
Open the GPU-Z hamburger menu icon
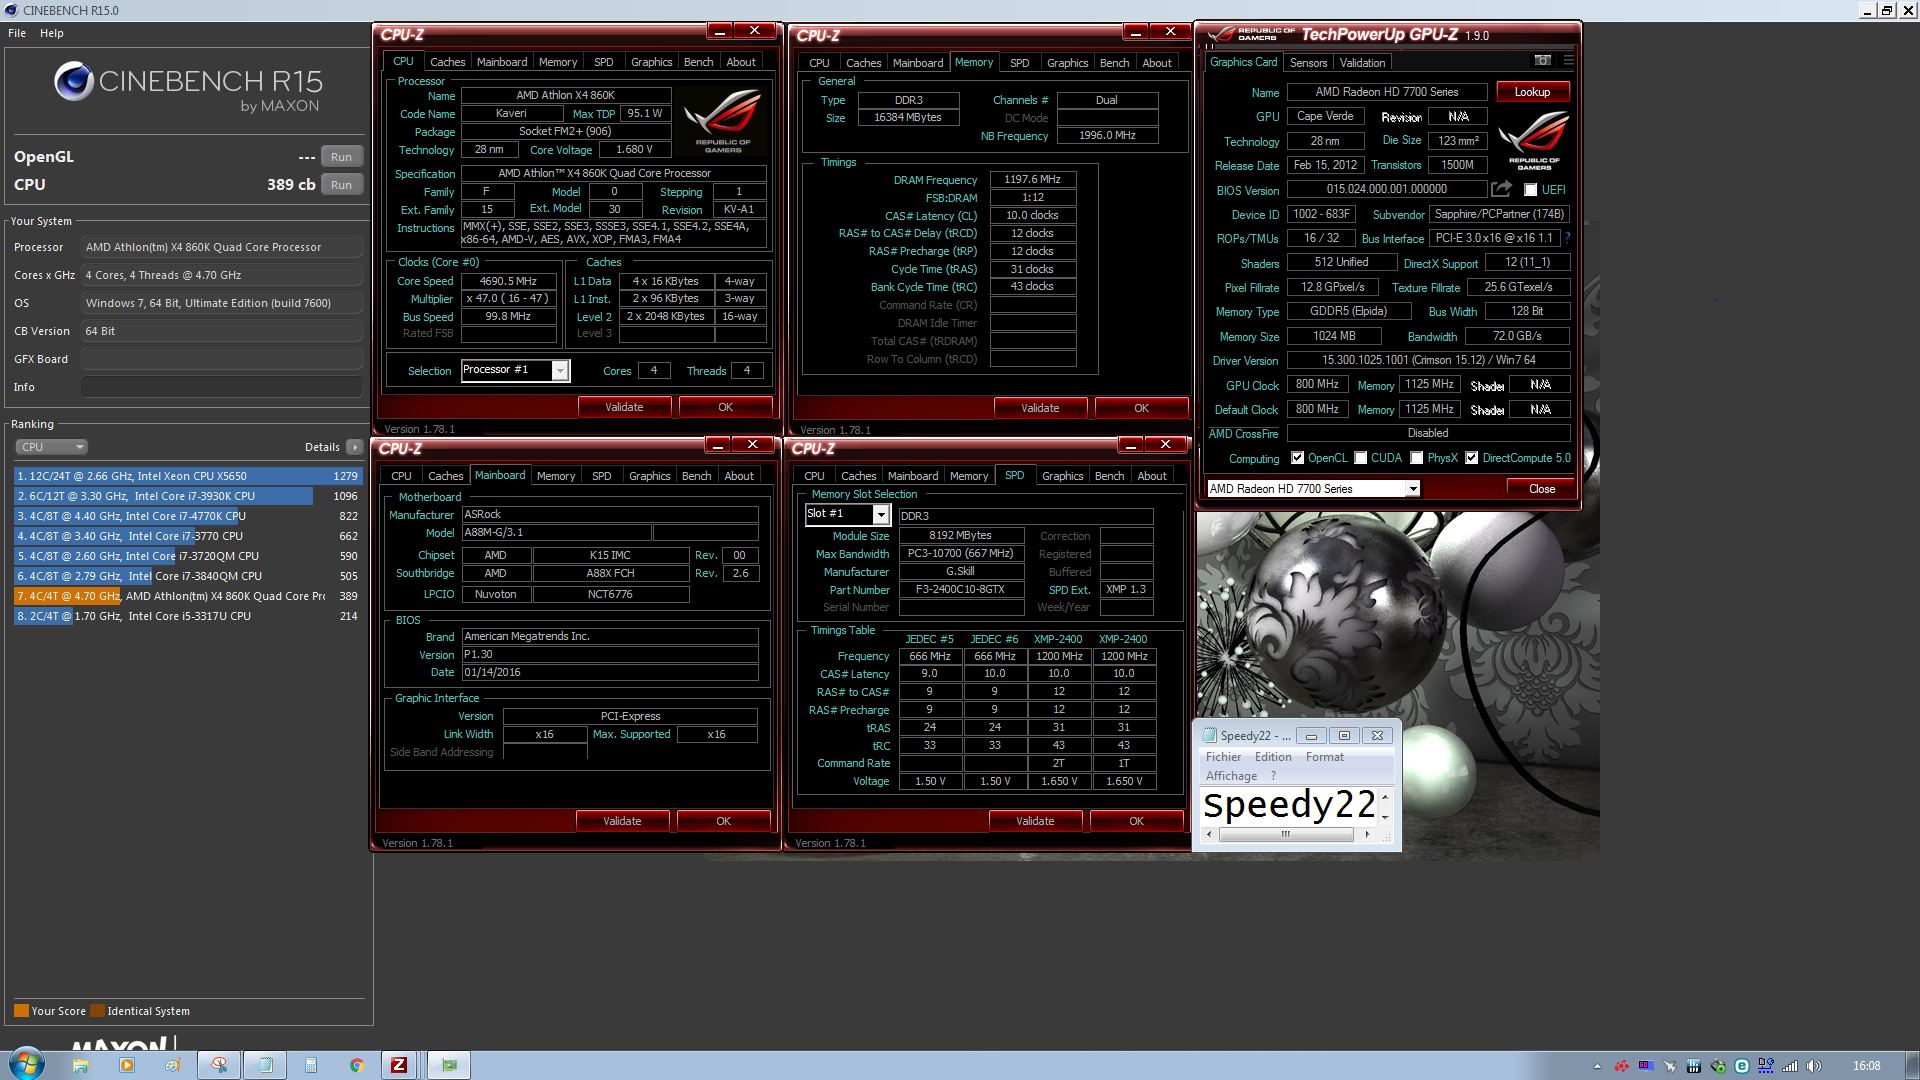[1568, 61]
